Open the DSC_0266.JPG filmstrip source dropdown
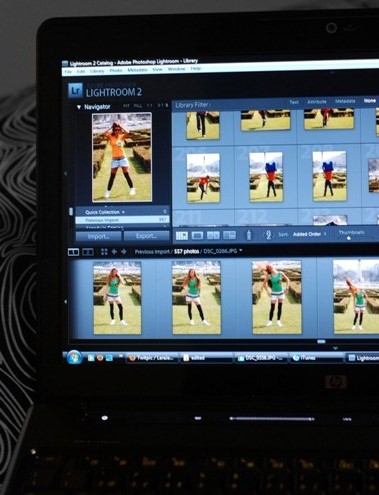This screenshot has width=379, height=495. point(241,251)
